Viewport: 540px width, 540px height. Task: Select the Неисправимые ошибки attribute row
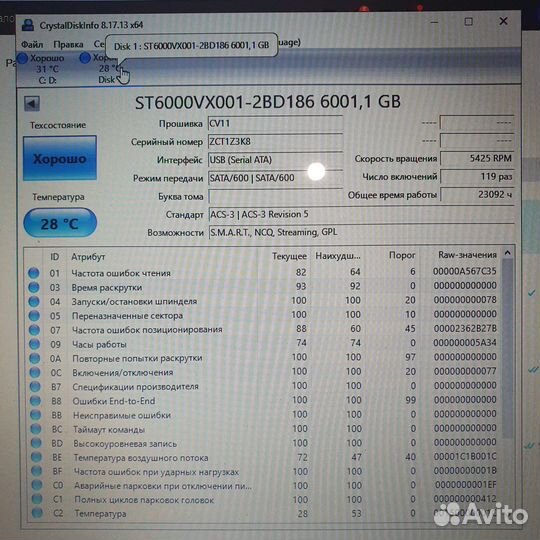pyautogui.click(x=263, y=415)
